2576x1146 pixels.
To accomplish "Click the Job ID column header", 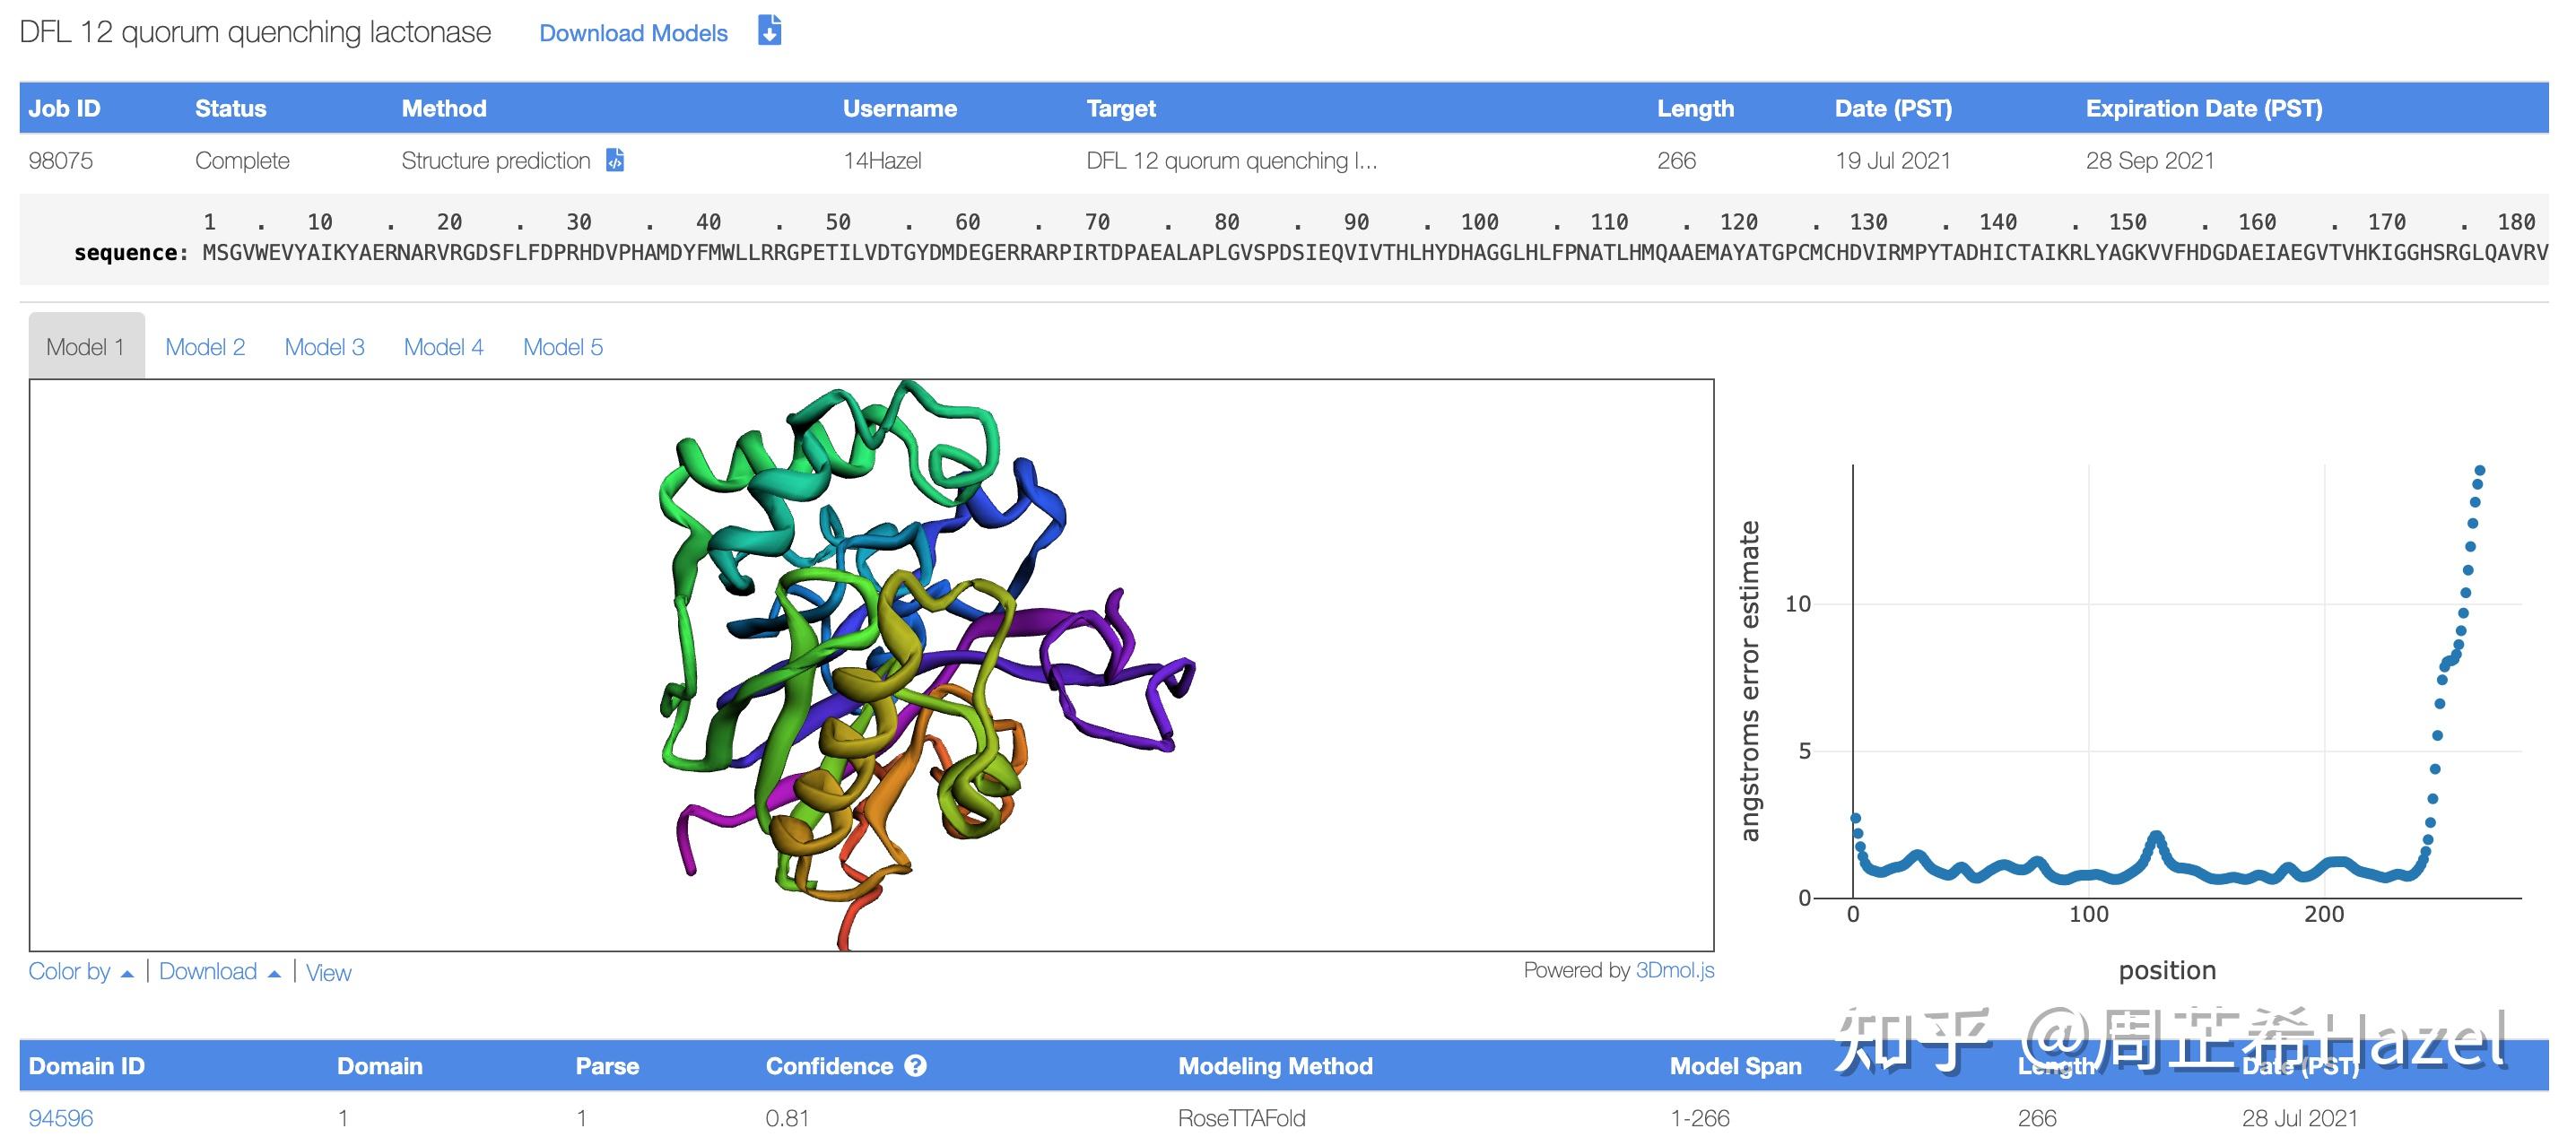I will pyautogui.click(x=64, y=108).
